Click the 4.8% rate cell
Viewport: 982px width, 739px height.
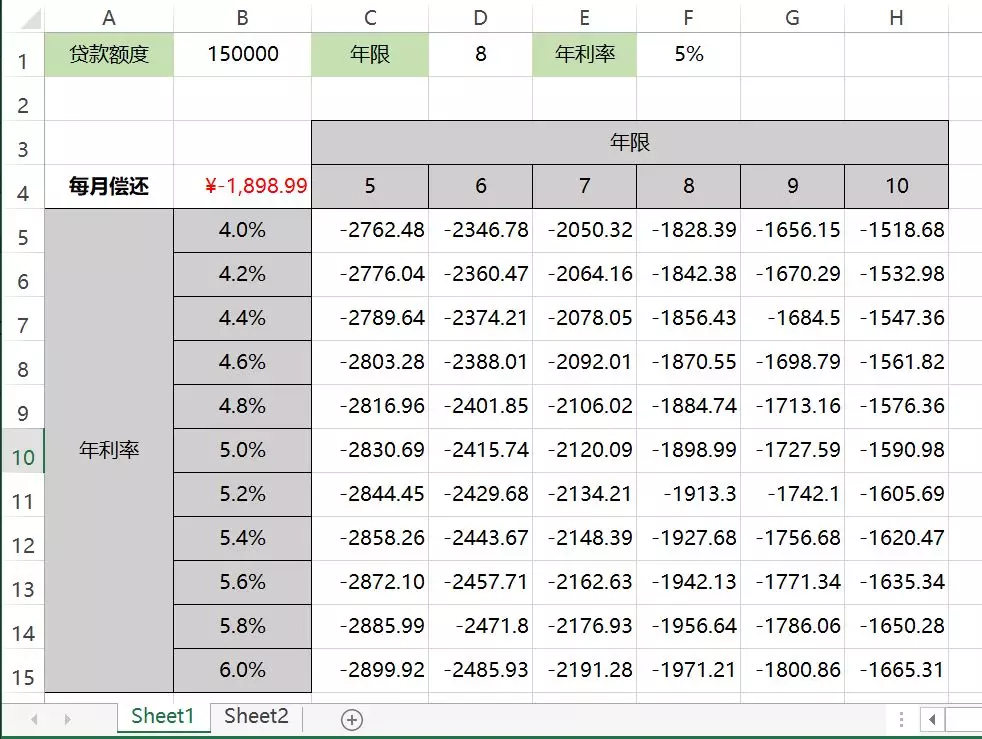(242, 406)
